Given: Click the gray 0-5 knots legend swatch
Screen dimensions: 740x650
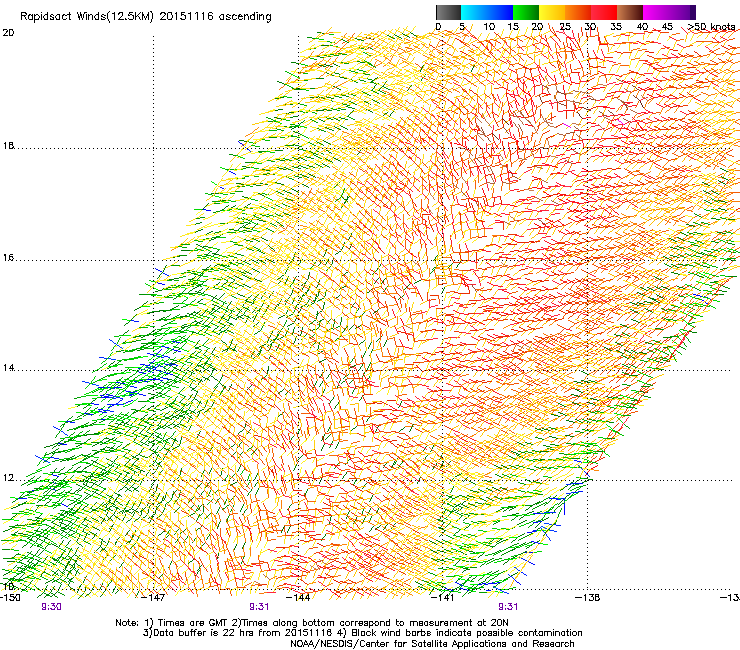Looking at the screenshot, I should 448,12.
